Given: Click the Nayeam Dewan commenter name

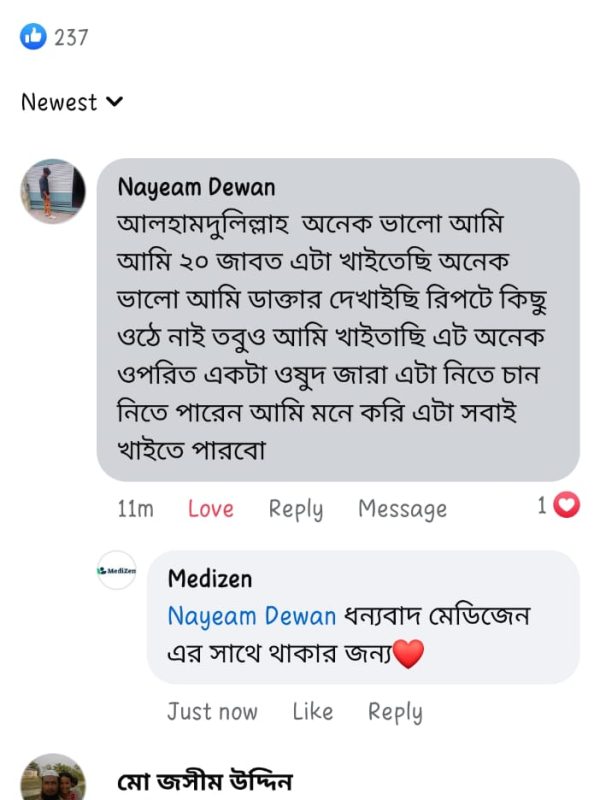Looking at the screenshot, I should click(x=196, y=187).
